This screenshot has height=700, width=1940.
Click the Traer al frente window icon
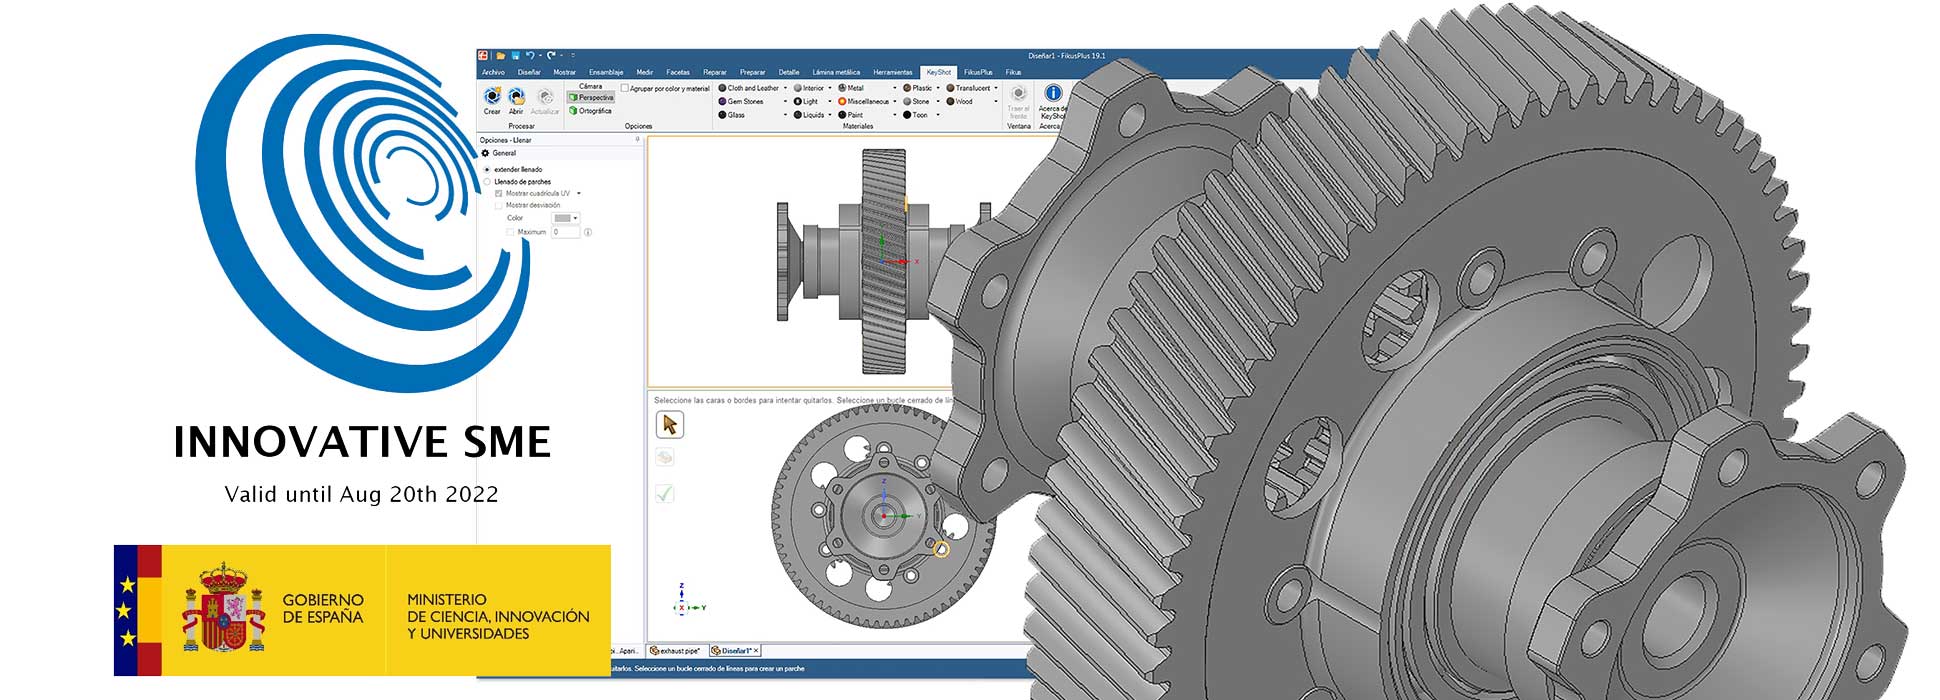[x=1018, y=93]
